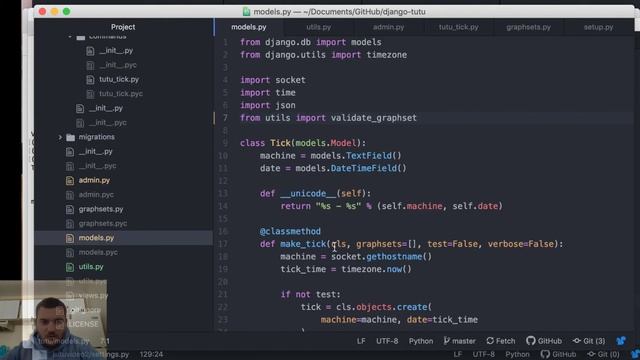Open the graphsets.py tab
Screen dimensions: 640x360
[529, 27]
